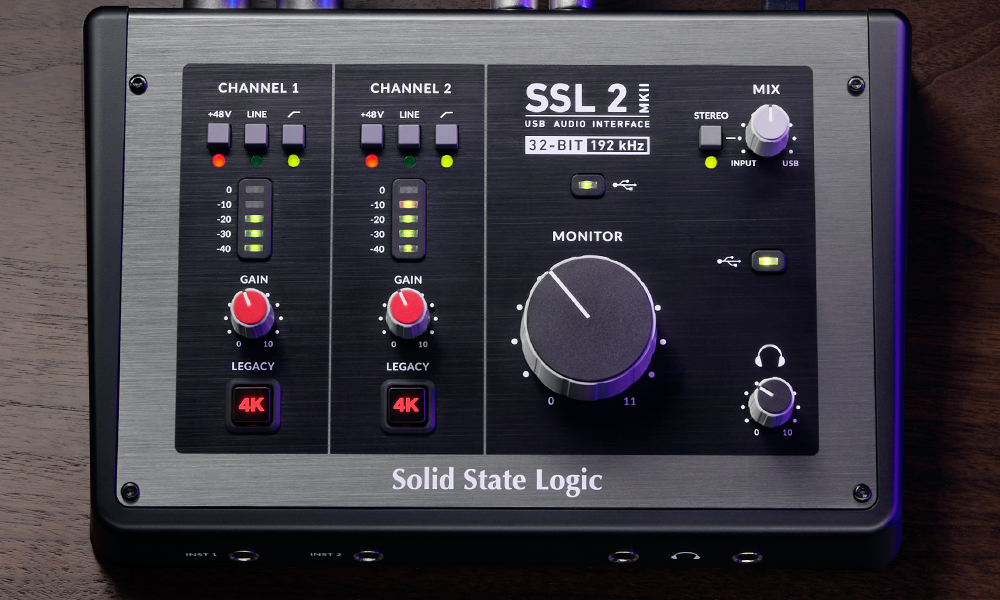1000x600 pixels.
Task: Click the Mix knob between Input and USB
Action: tap(767, 129)
